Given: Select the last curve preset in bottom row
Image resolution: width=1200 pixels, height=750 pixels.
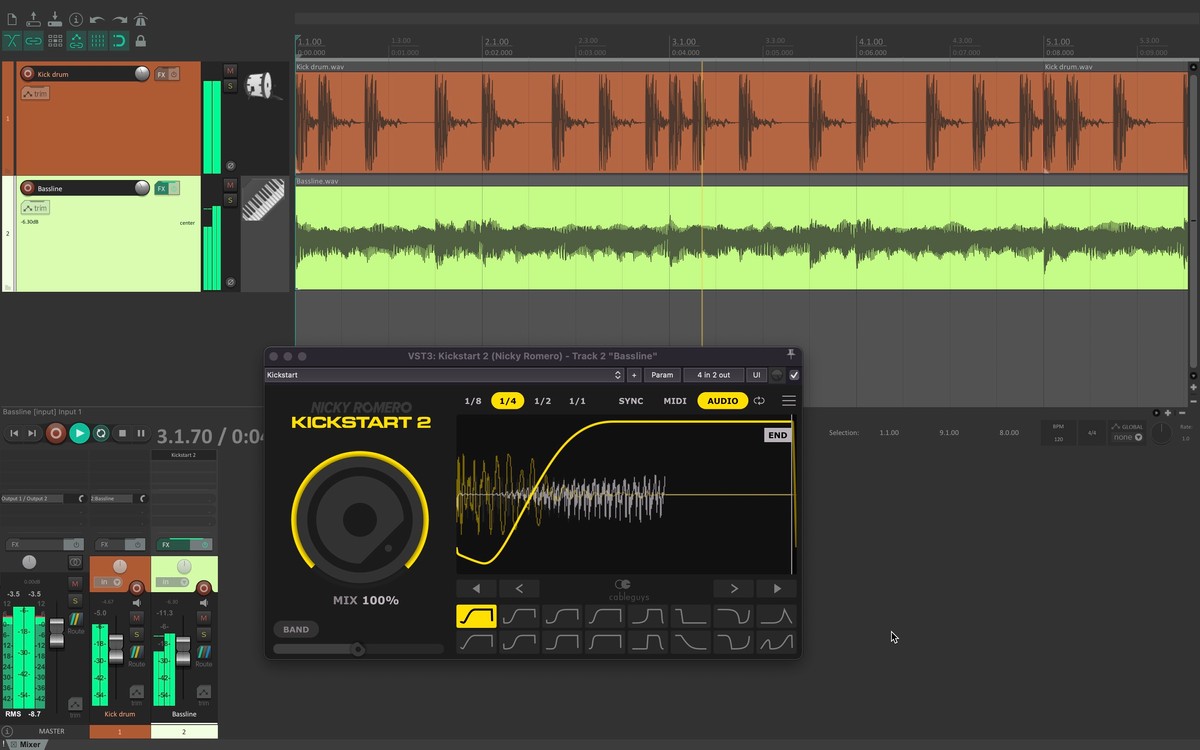Looking at the screenshot, I should click(776, 642).
